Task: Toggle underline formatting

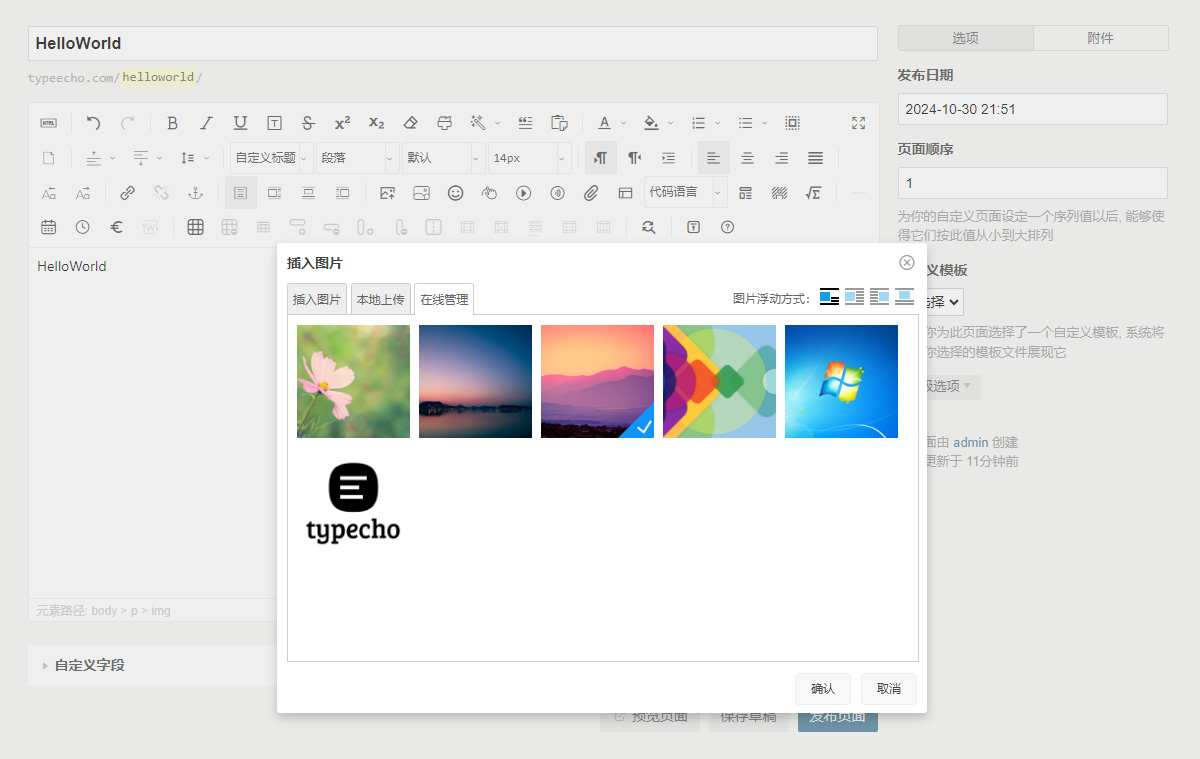Action: point(240,123)
